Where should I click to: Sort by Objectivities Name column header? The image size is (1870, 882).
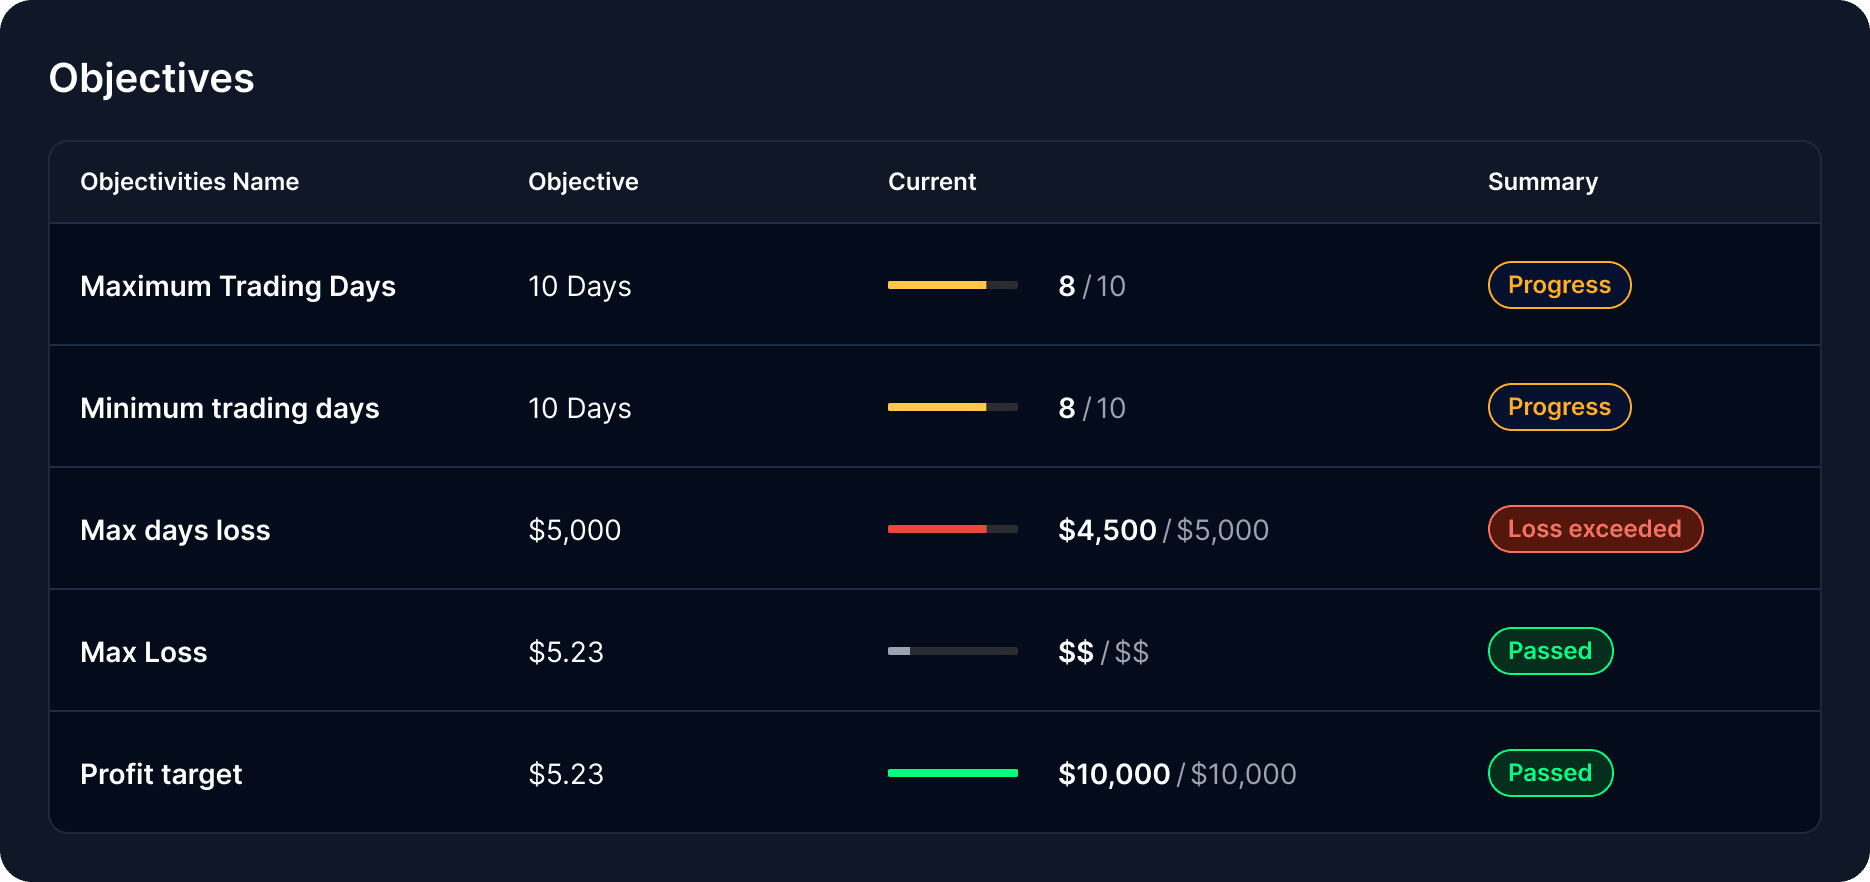point(190,182)
